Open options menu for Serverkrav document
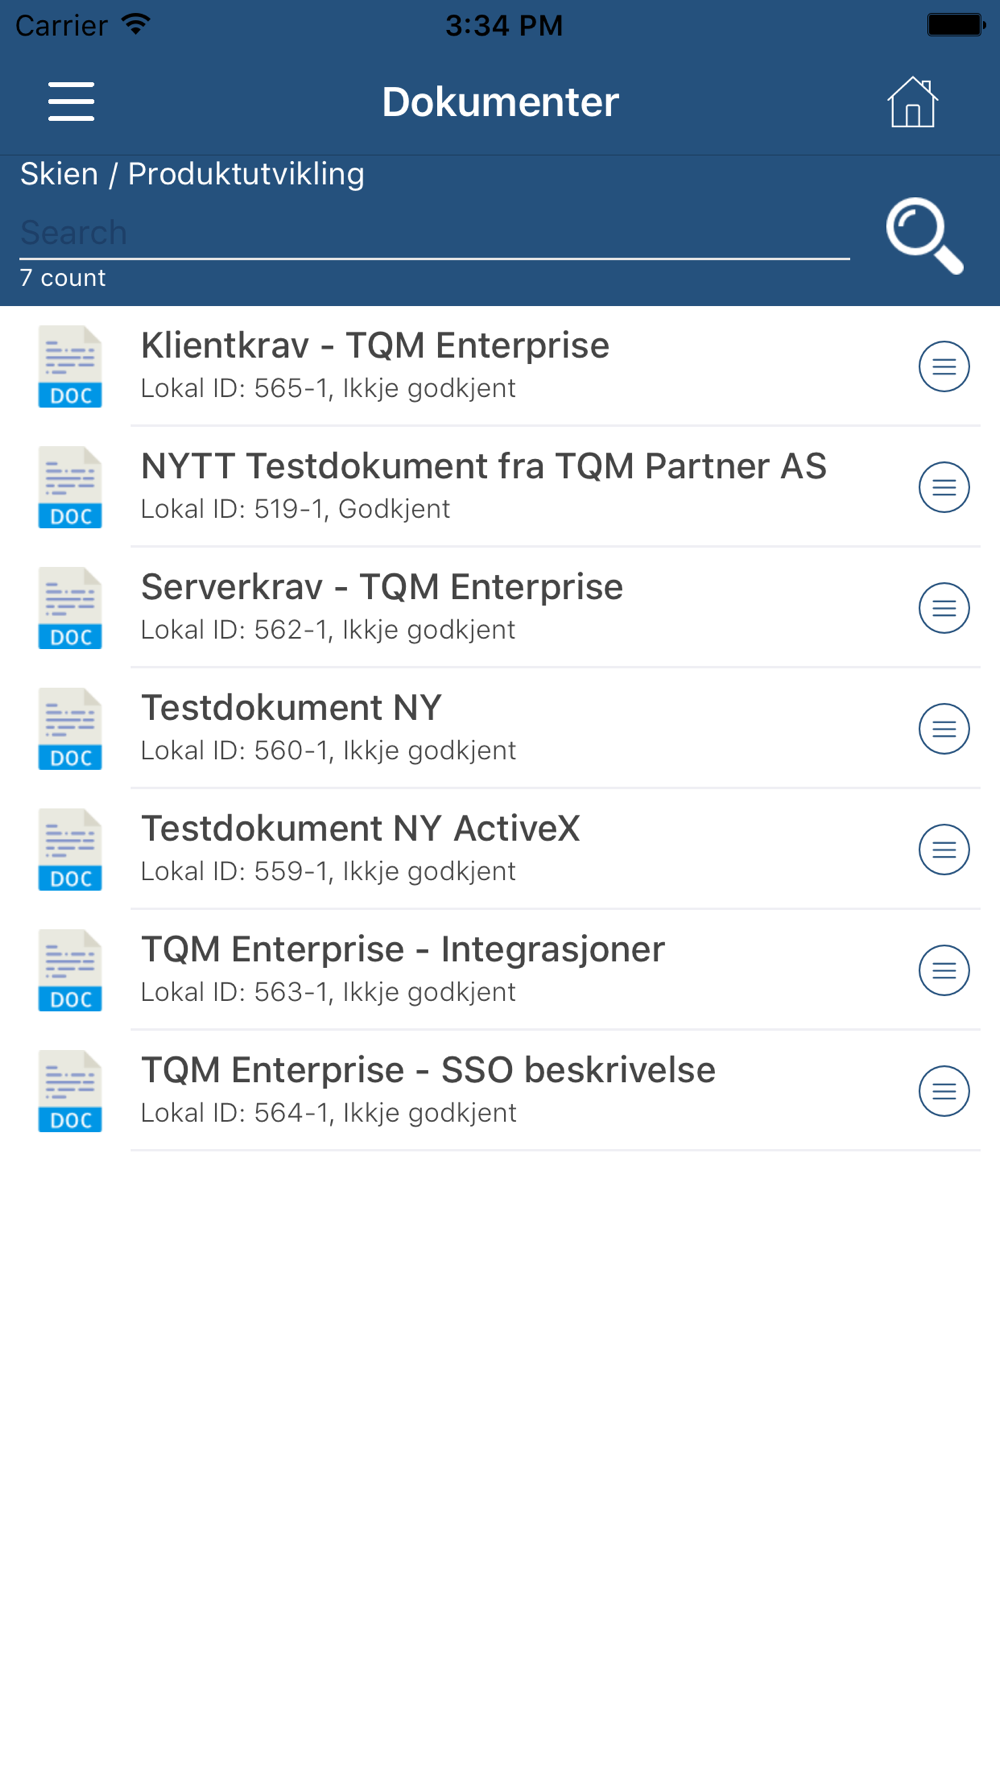Viewport: 1000px width, 1778px height. (944, 608)
